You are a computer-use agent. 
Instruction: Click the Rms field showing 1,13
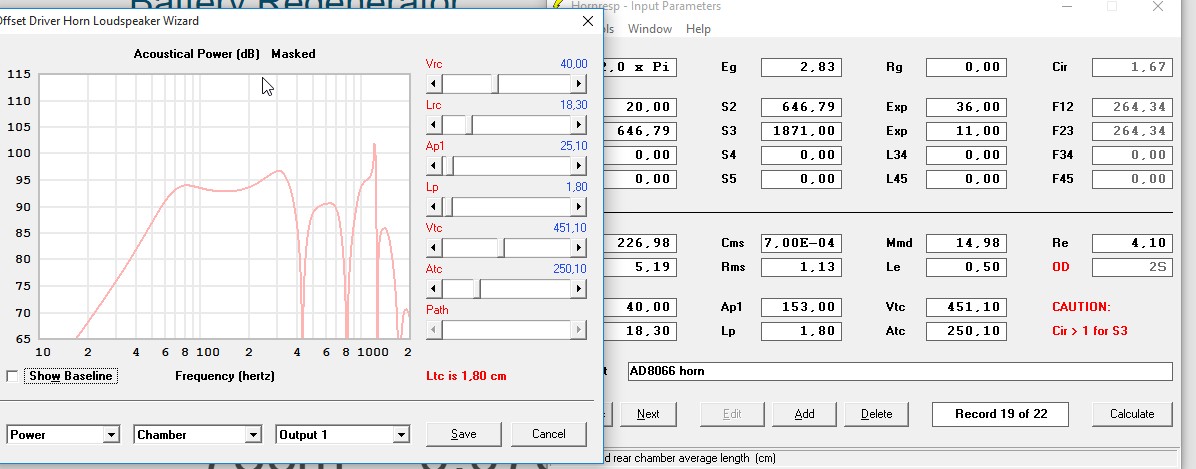(x=801, y=267)
